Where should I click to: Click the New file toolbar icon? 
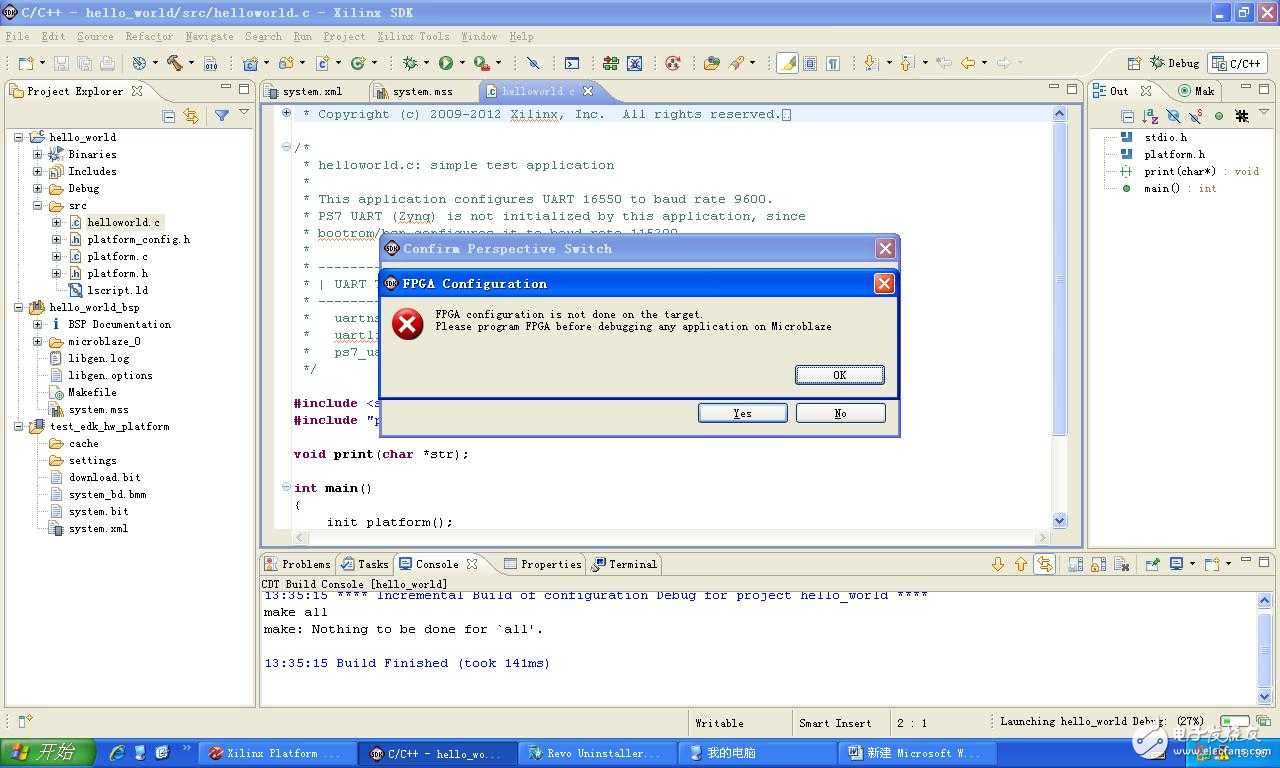coord(27,63)
